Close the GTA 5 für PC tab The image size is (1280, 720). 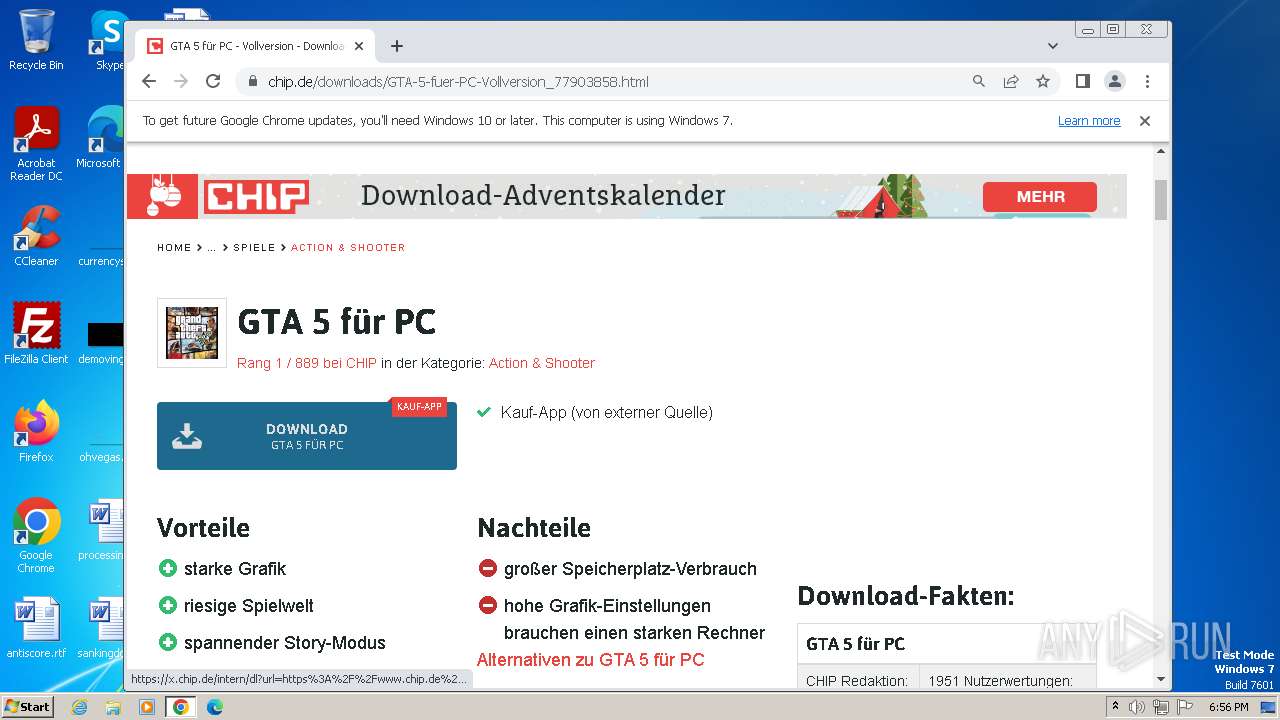coord(359,46)
